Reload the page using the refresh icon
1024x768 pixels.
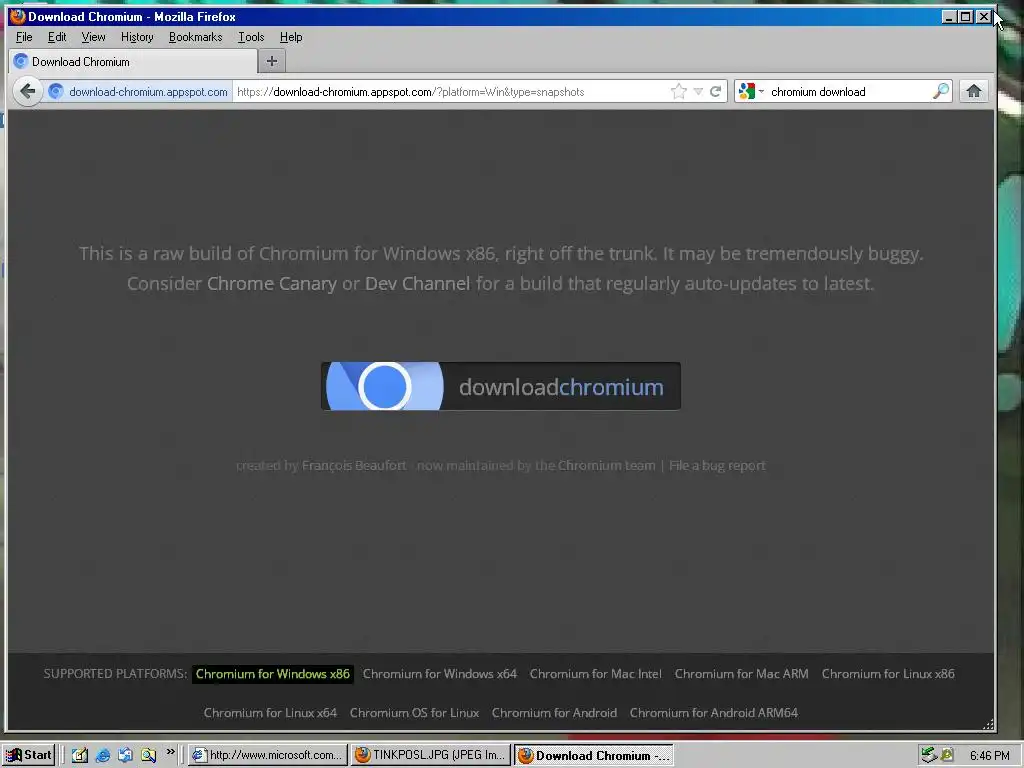point(716,91)
